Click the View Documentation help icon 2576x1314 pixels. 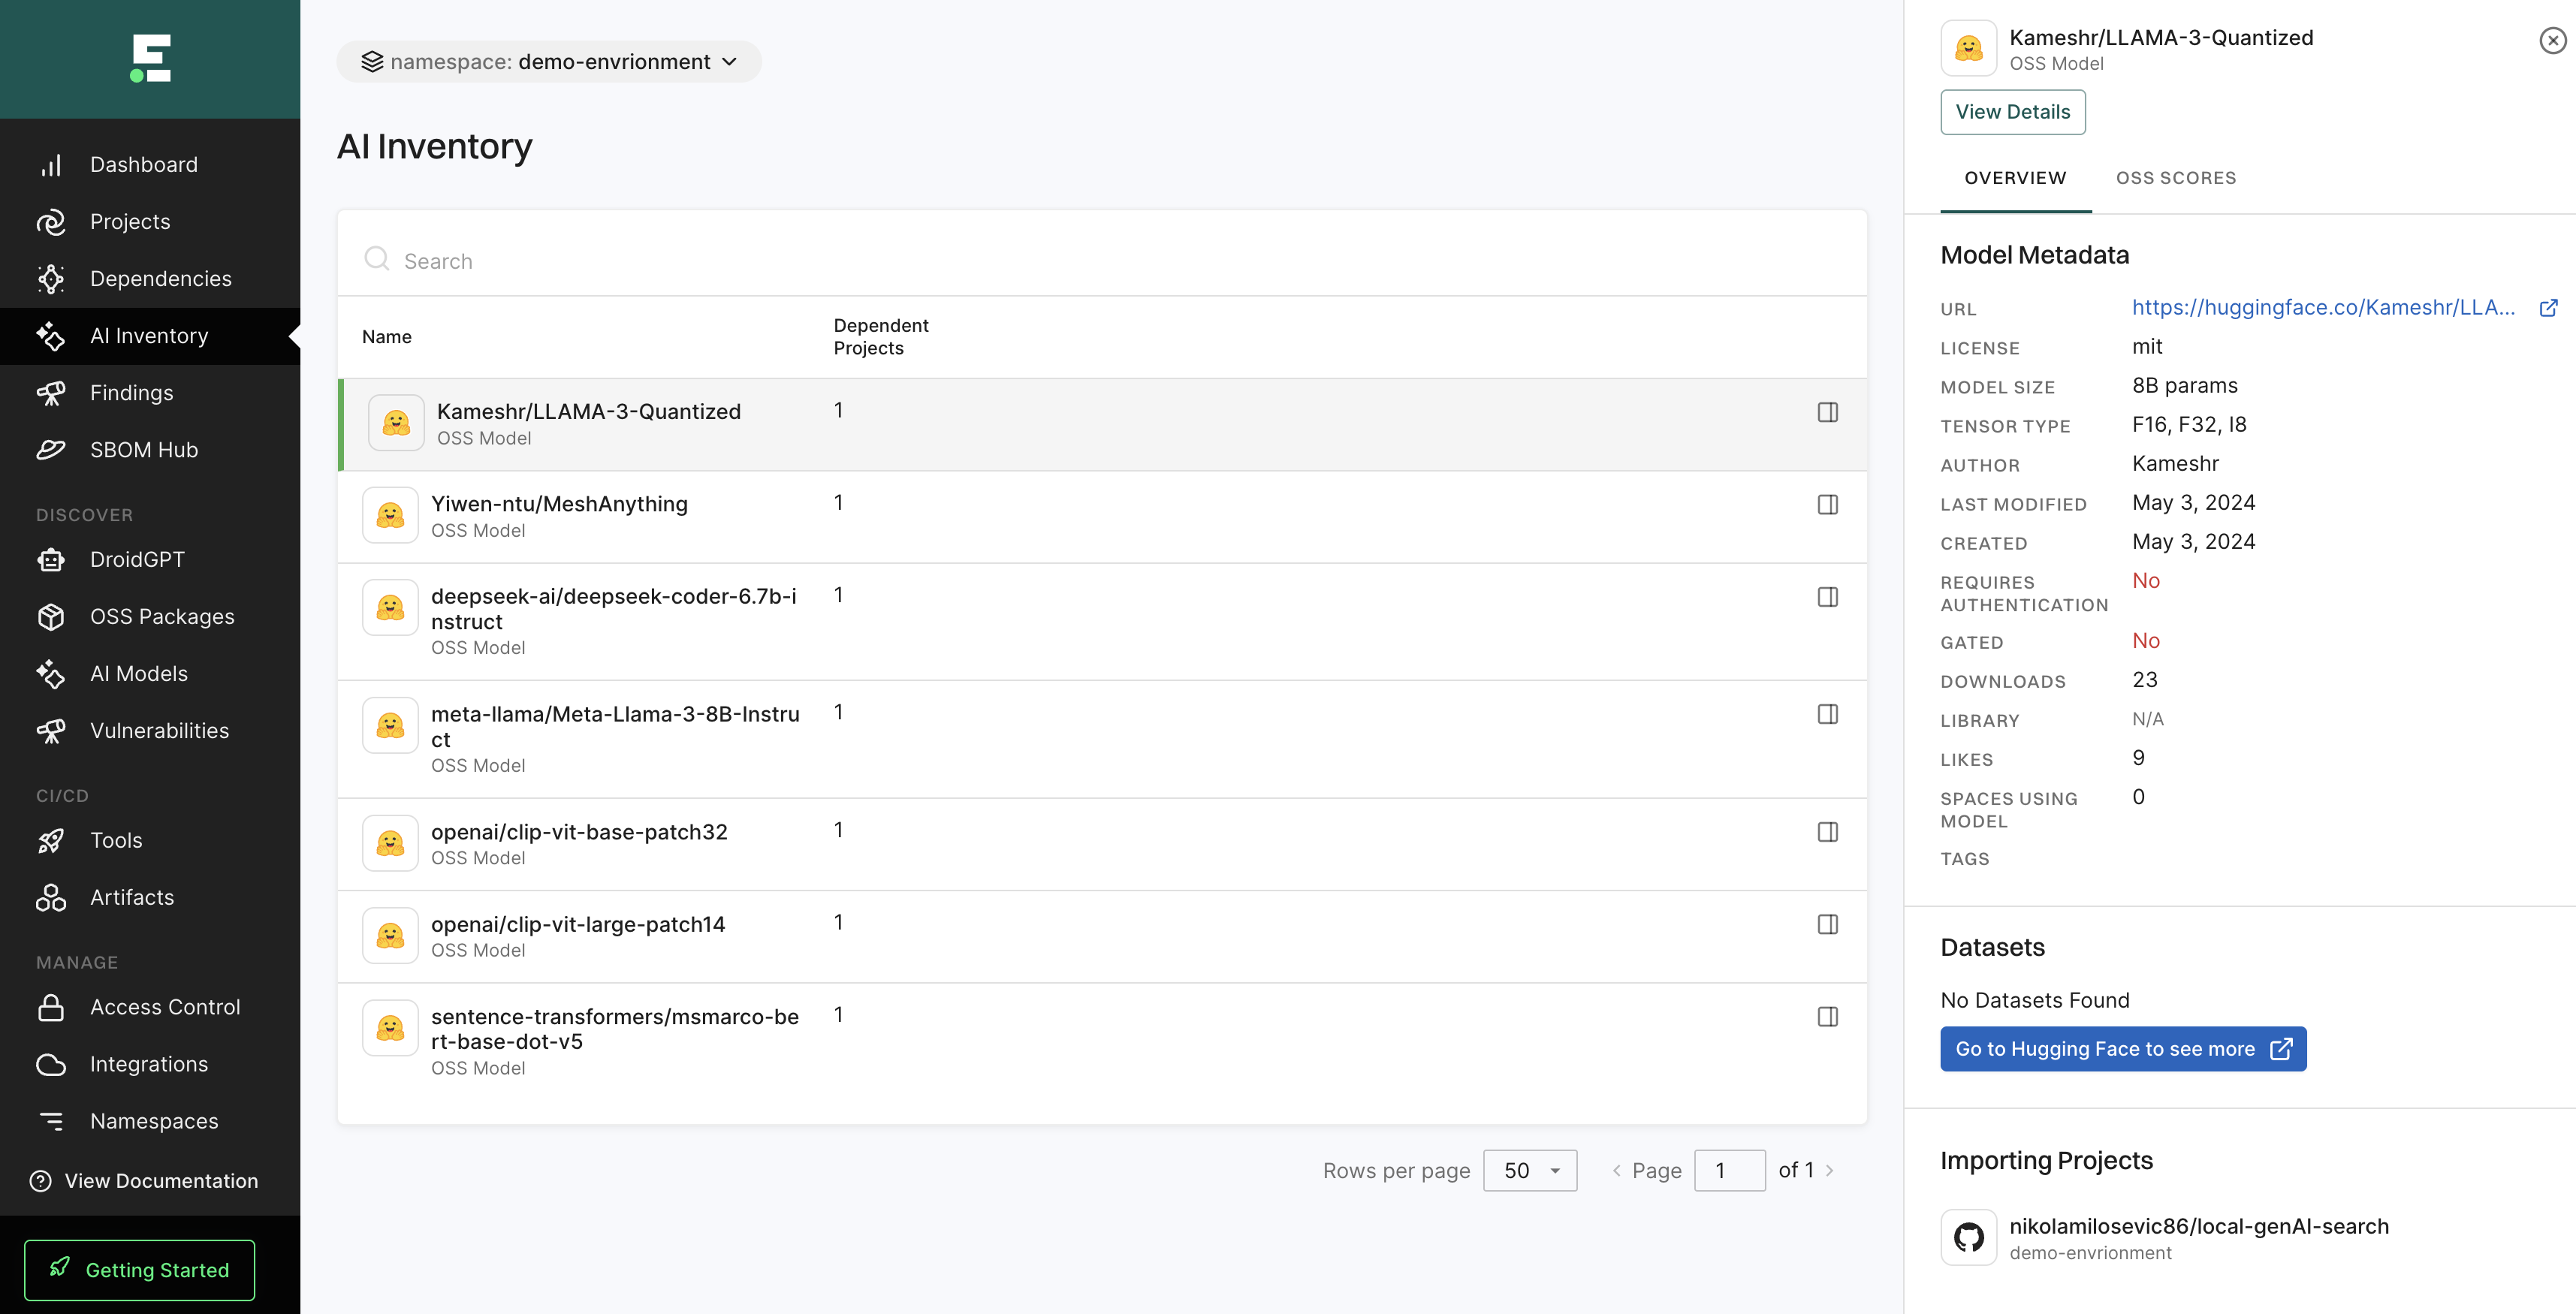point(41,1181)
